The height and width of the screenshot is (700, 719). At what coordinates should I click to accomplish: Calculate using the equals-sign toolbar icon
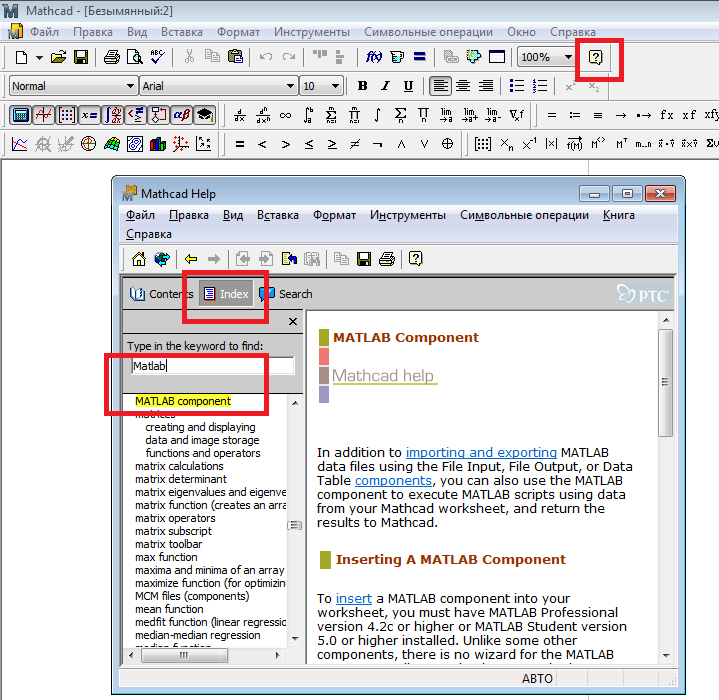419,57
